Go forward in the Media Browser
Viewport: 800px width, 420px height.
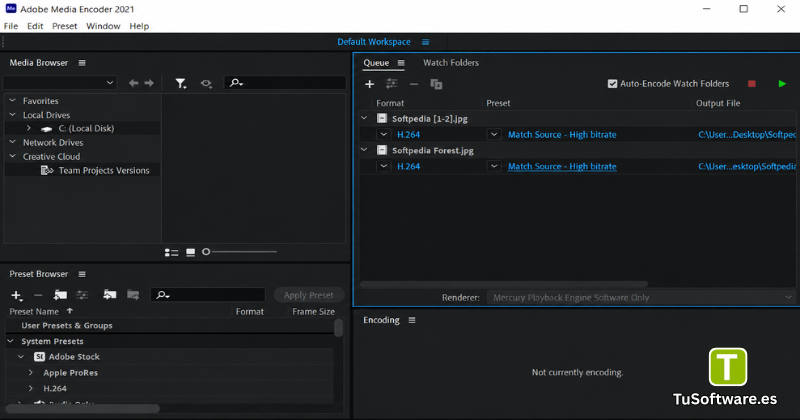[x=149, y=83]
